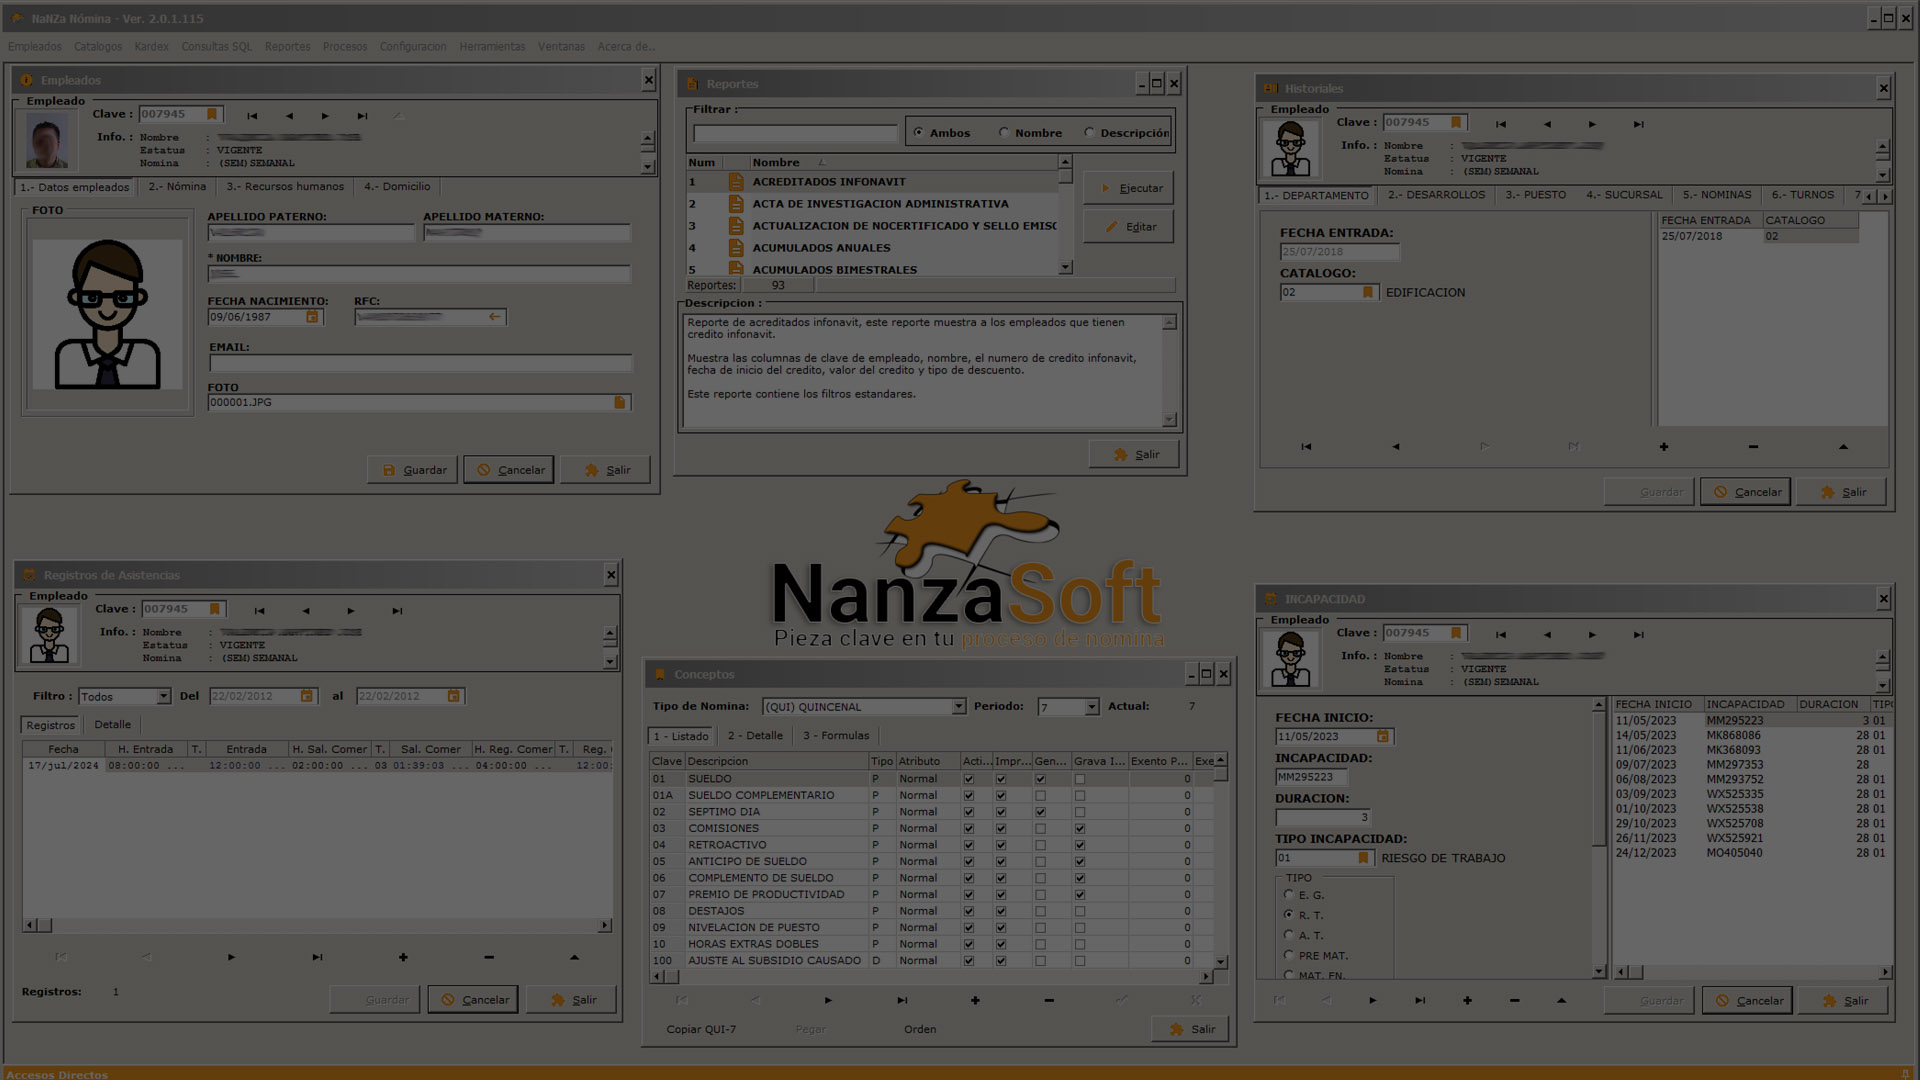Screen dimensions: 1920x1080
Task: Open Filtro Todos dropdown in Asistencias
Action: tap(163, 697)
